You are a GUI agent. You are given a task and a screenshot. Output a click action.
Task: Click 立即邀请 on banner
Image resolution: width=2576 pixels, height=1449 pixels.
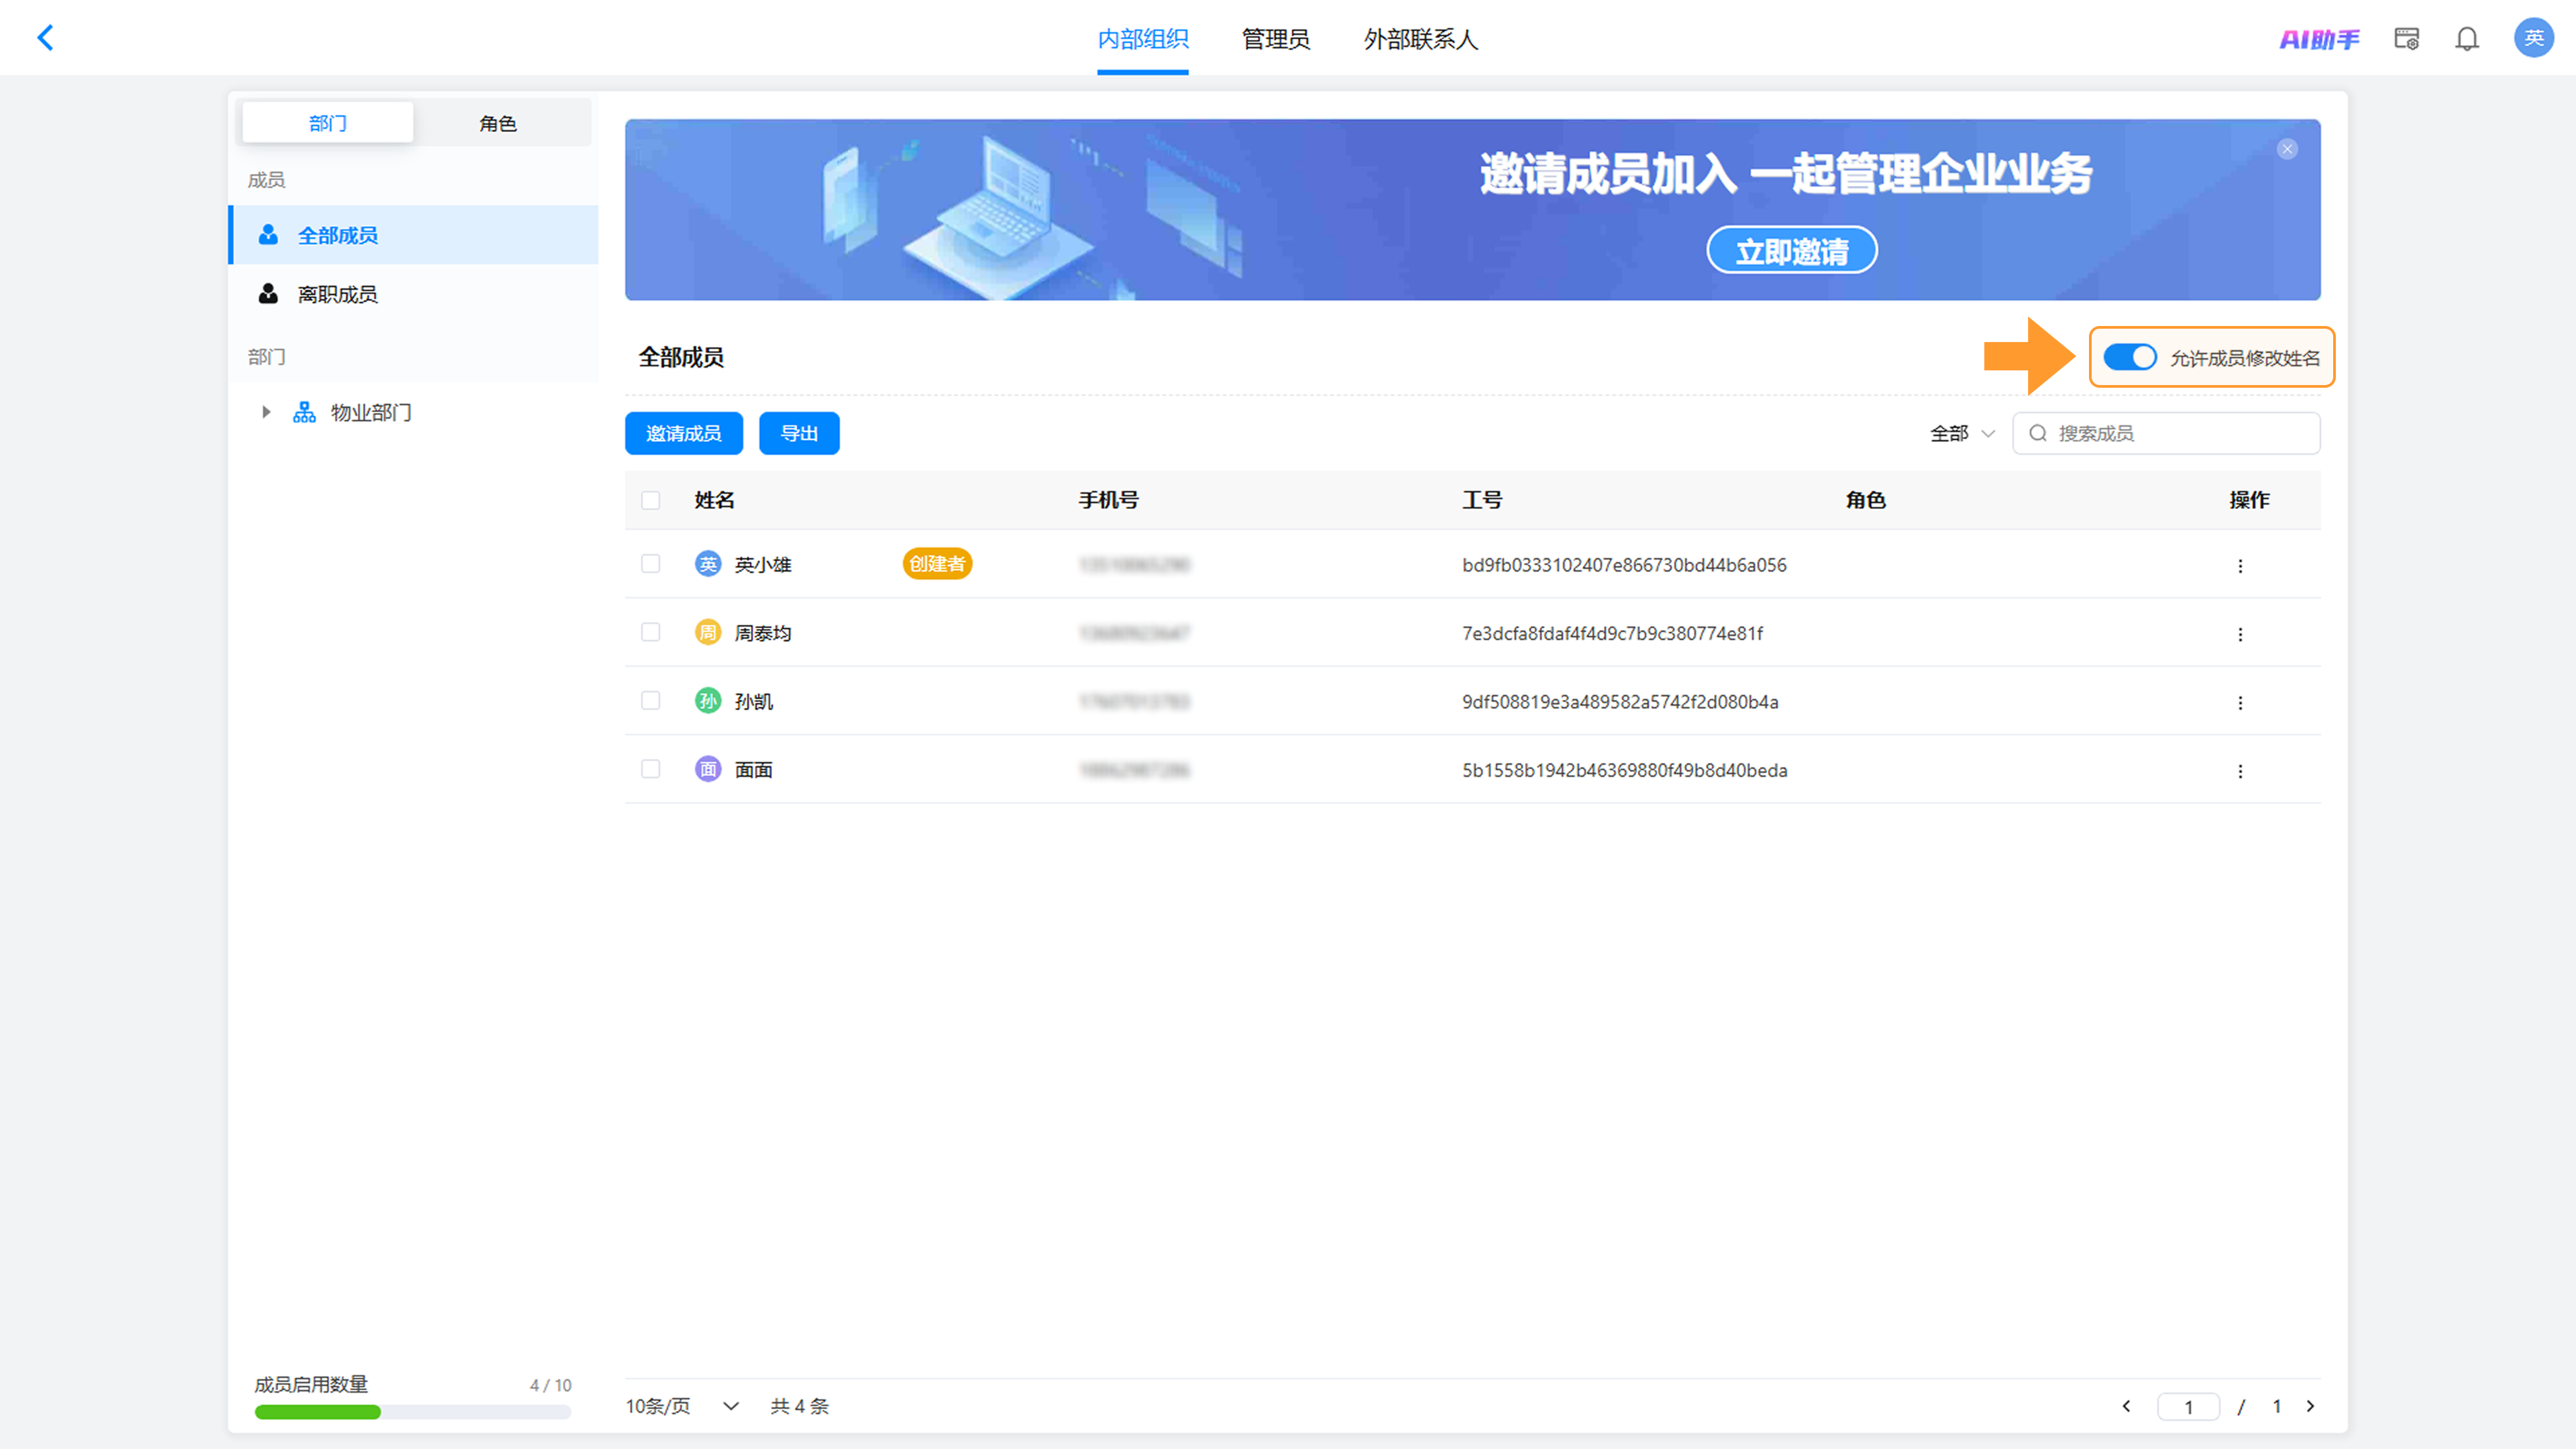(x=1791, y=250)
